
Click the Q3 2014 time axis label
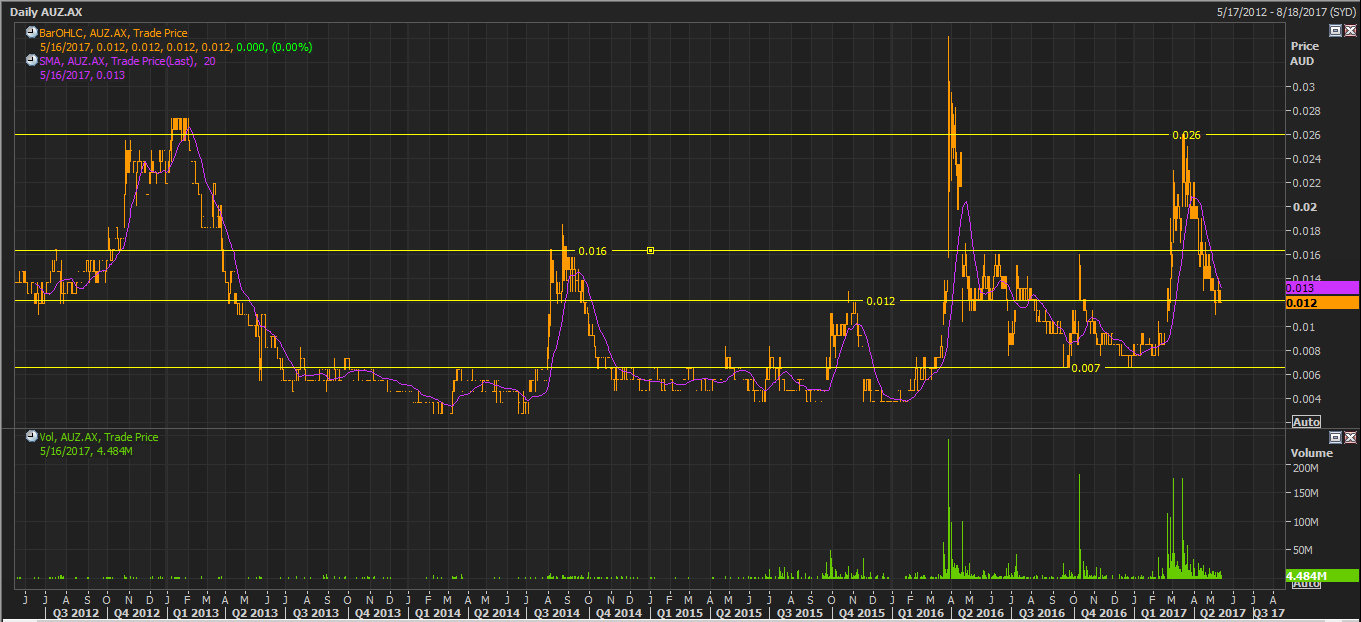(x=555, y=612)
